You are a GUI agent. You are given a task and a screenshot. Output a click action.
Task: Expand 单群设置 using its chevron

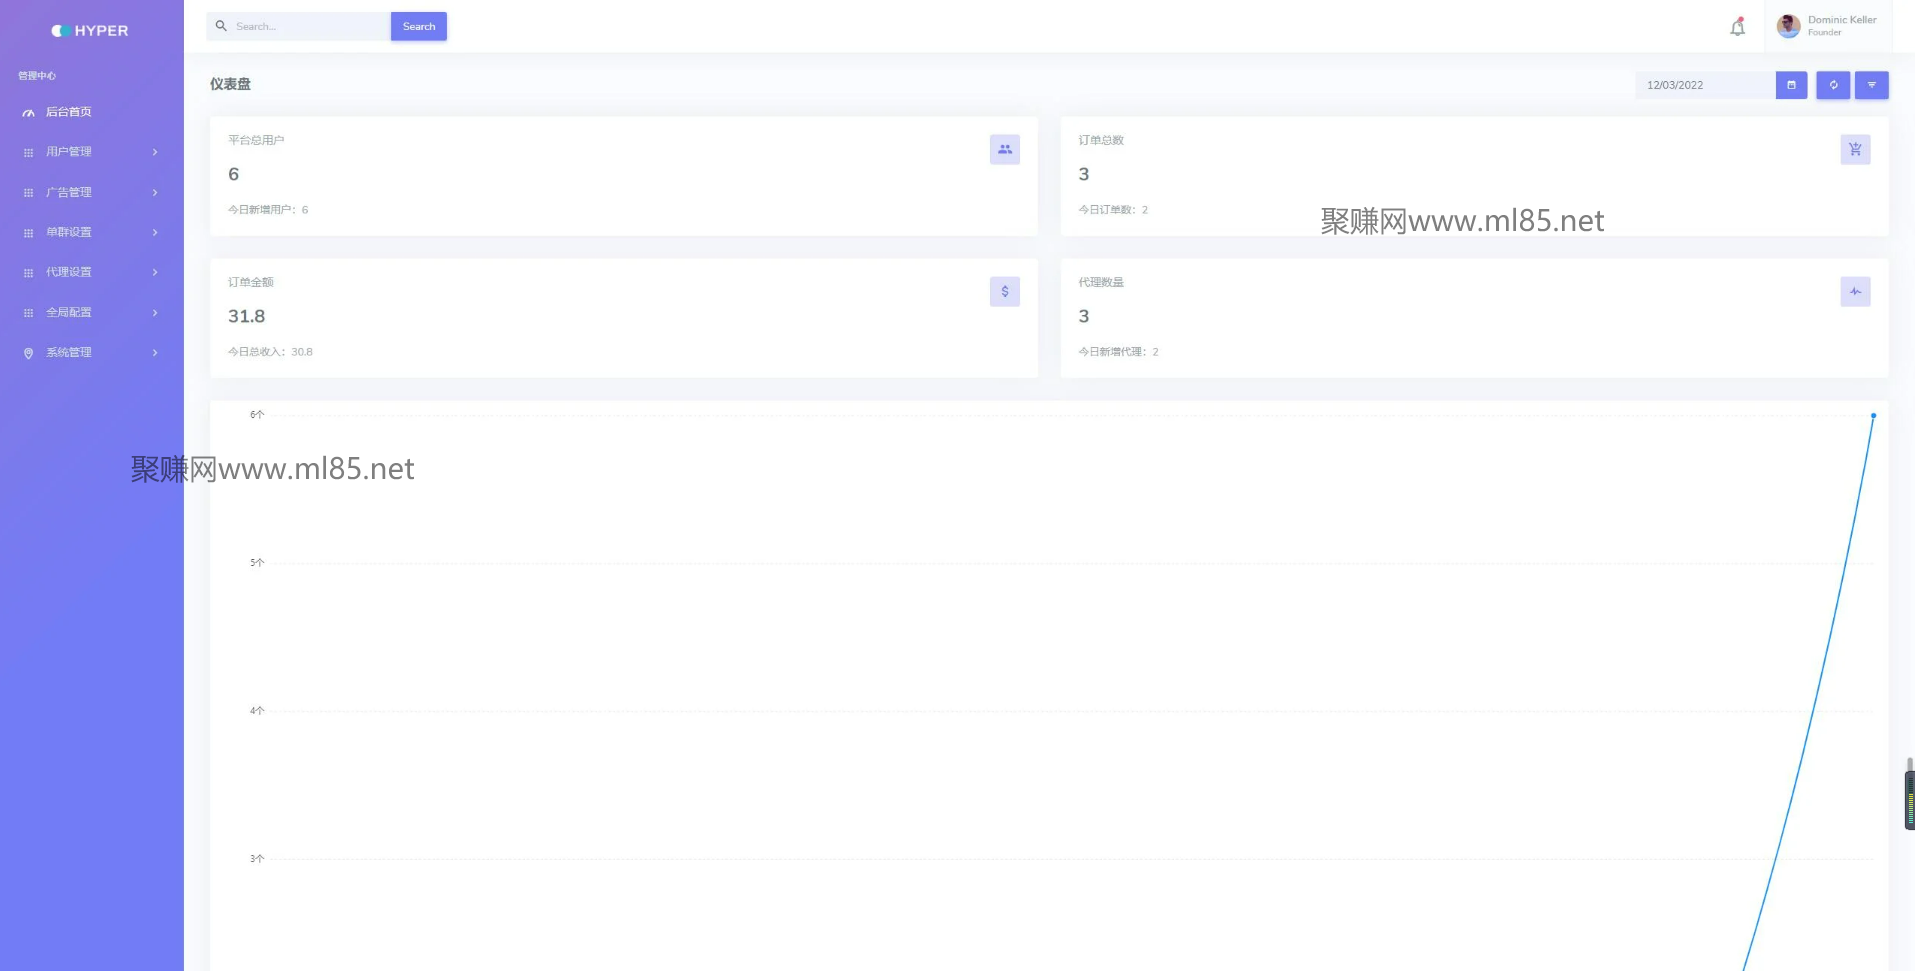155,232
